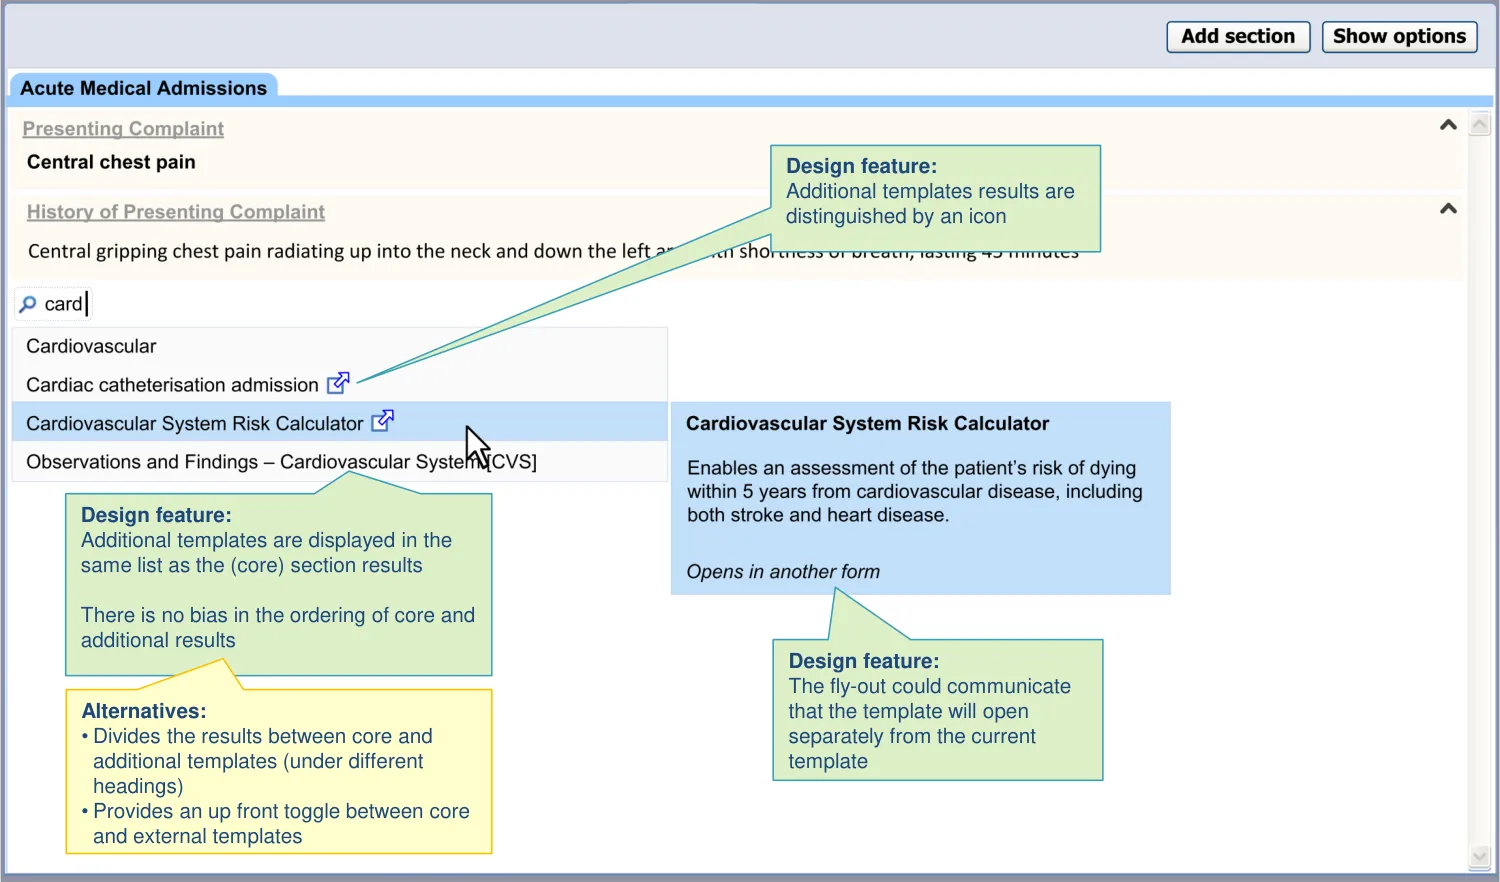Open Show options
Image resolution: width=1500 pixels, height=882 pixels.
(x=1399, y=37)
